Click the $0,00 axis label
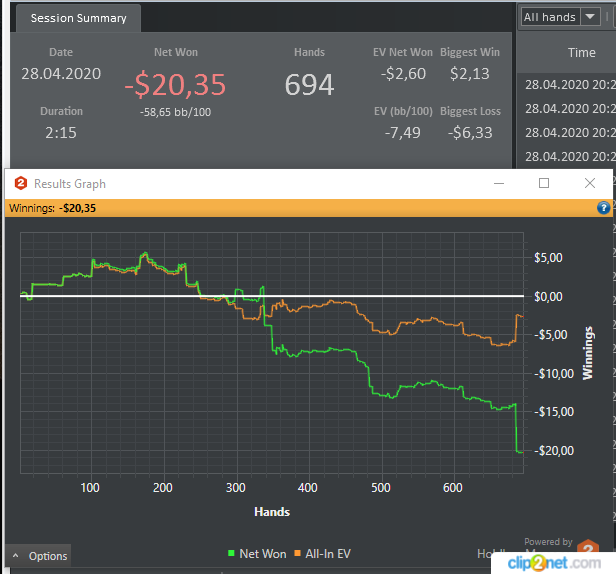Viewport: 616px width, 574px height. pos(548,297)
